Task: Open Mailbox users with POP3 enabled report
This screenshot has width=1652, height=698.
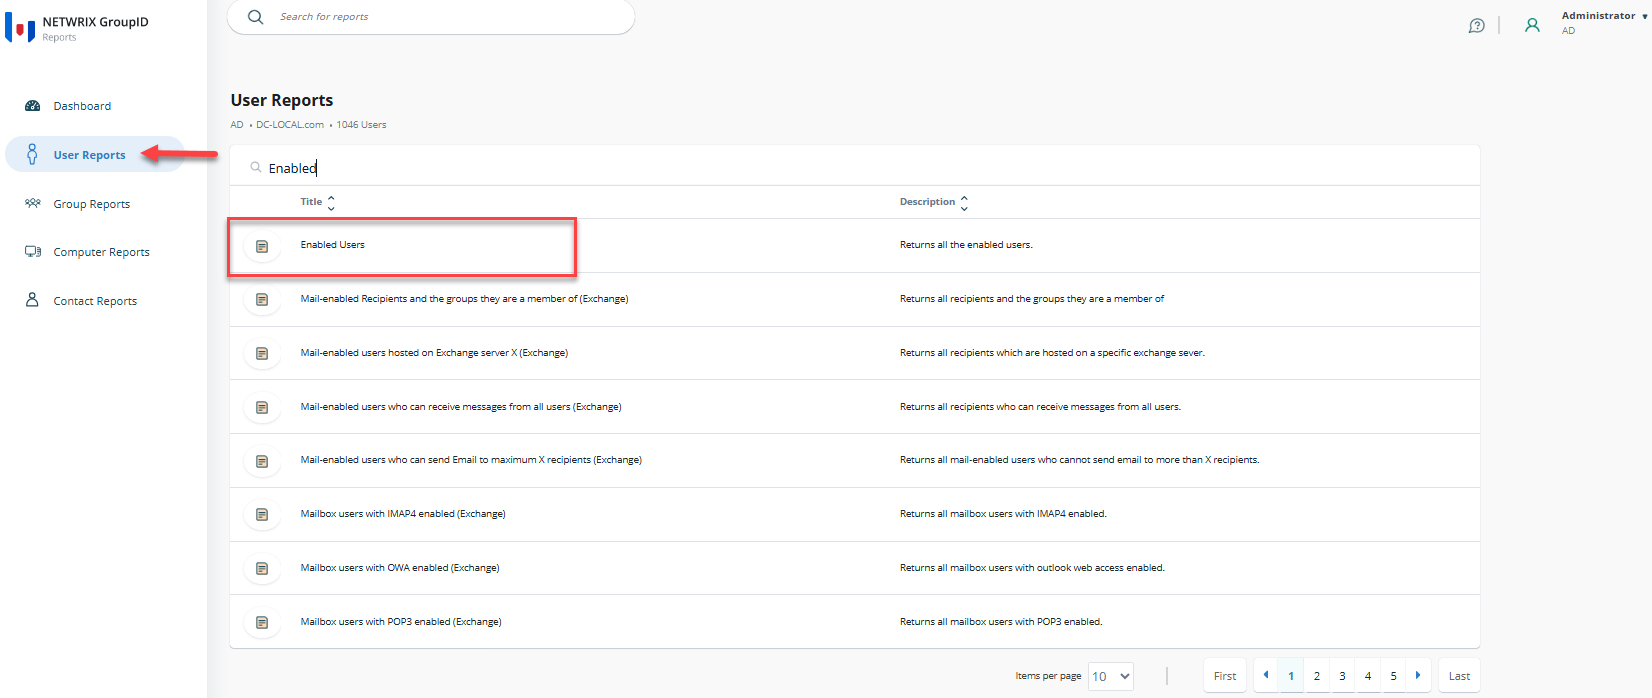Action: 401,622
